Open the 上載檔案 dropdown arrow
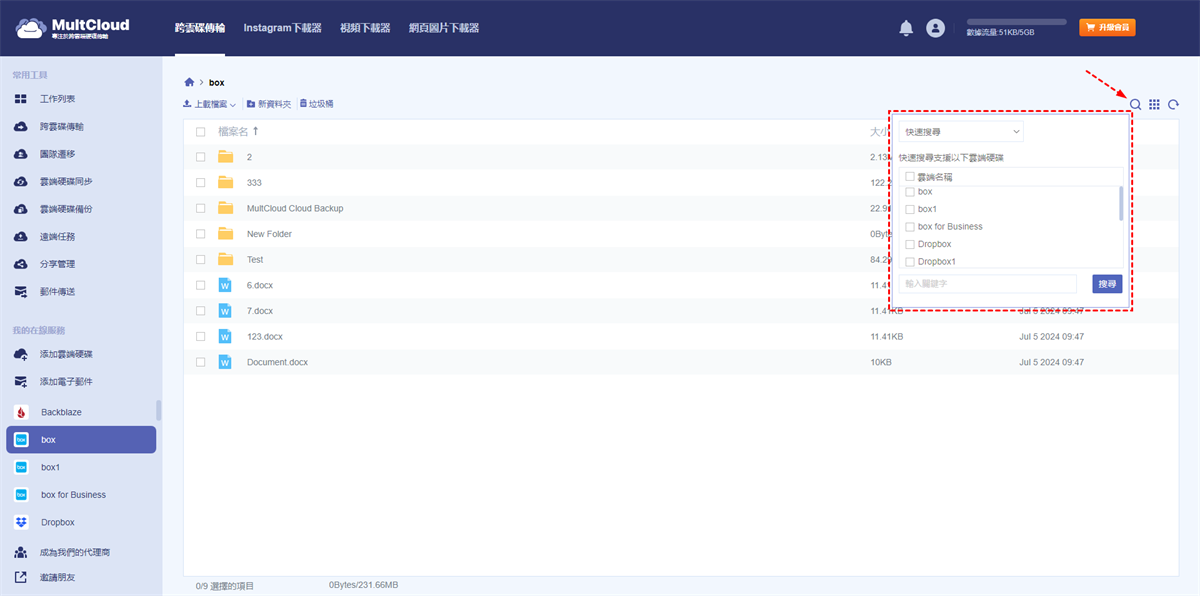This screenshot has width=1200, height=596. (233, 104)
